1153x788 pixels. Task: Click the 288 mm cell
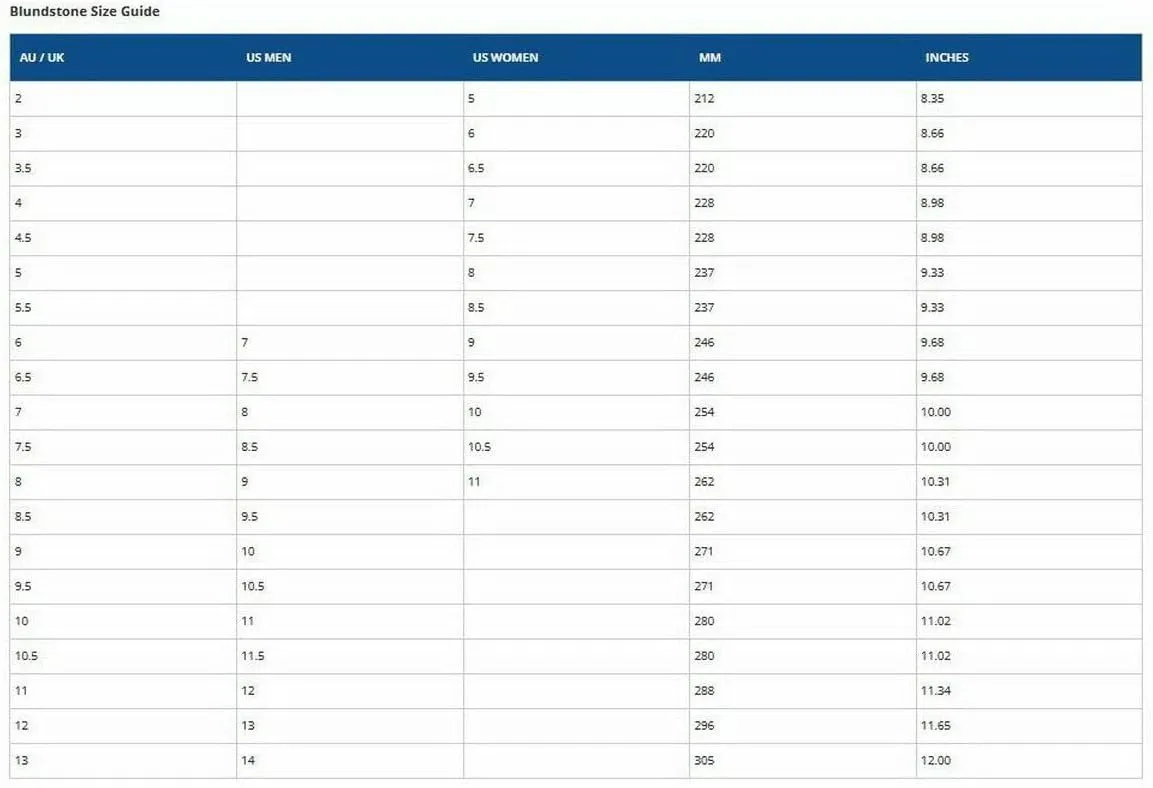802,691
